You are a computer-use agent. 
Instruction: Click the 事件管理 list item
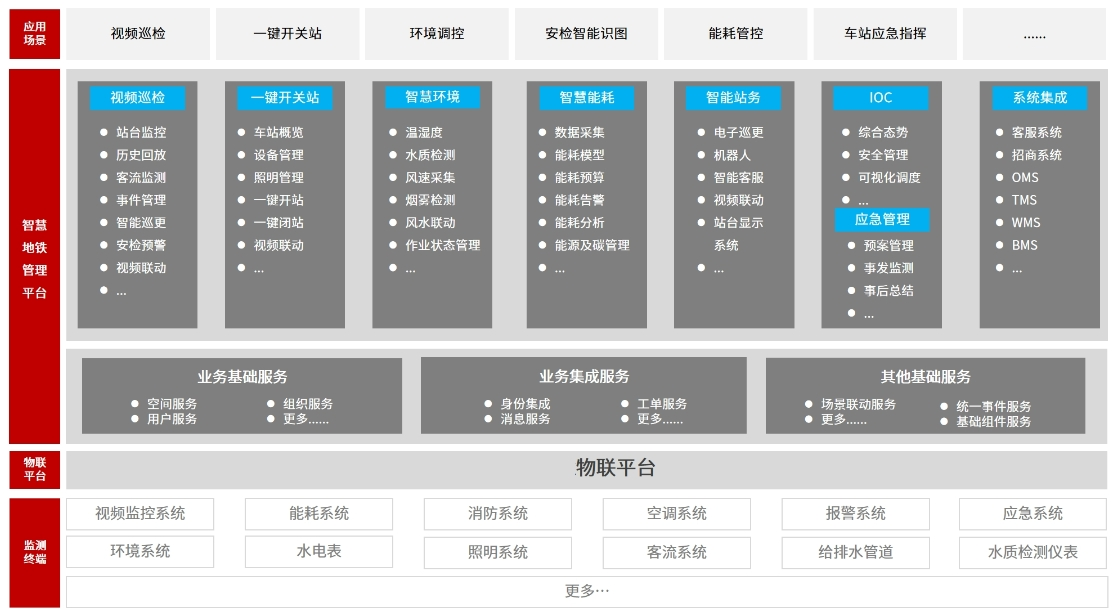coord(141,200)
